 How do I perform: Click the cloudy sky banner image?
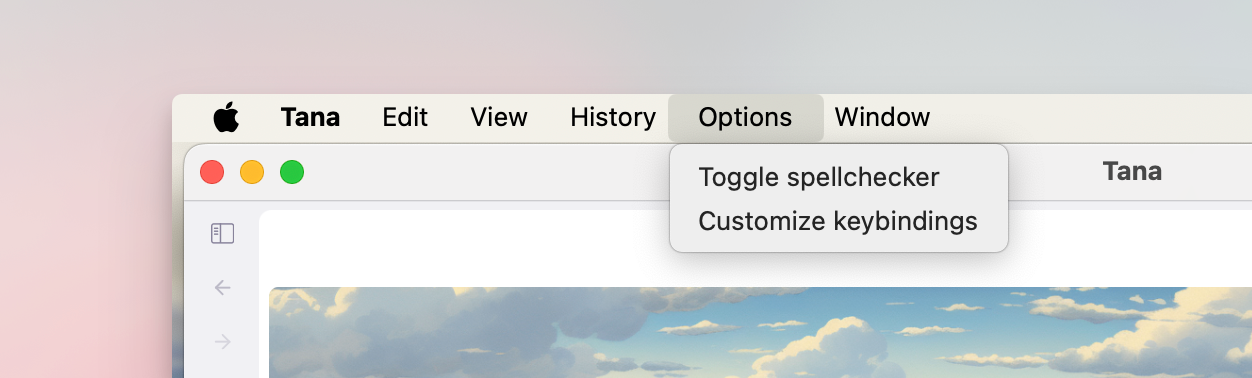coord(760,332)
